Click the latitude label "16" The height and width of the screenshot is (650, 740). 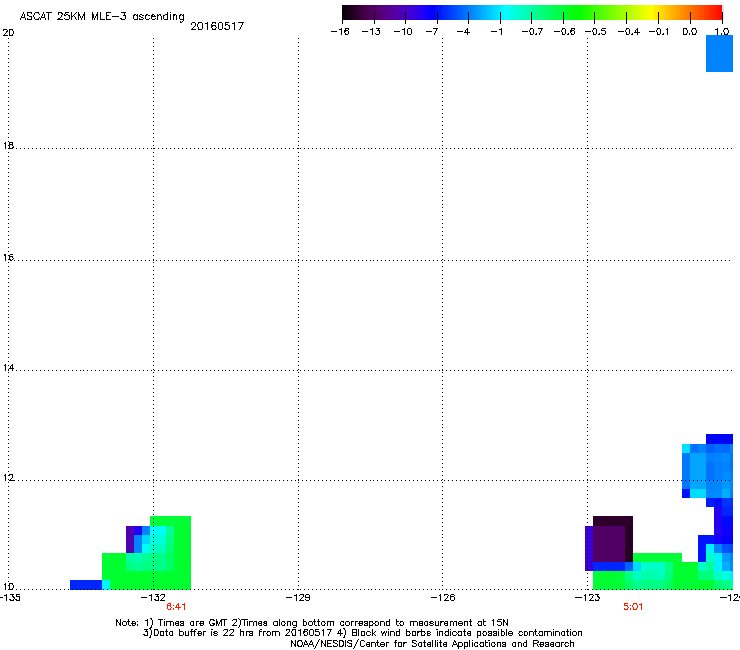(8, 258)
